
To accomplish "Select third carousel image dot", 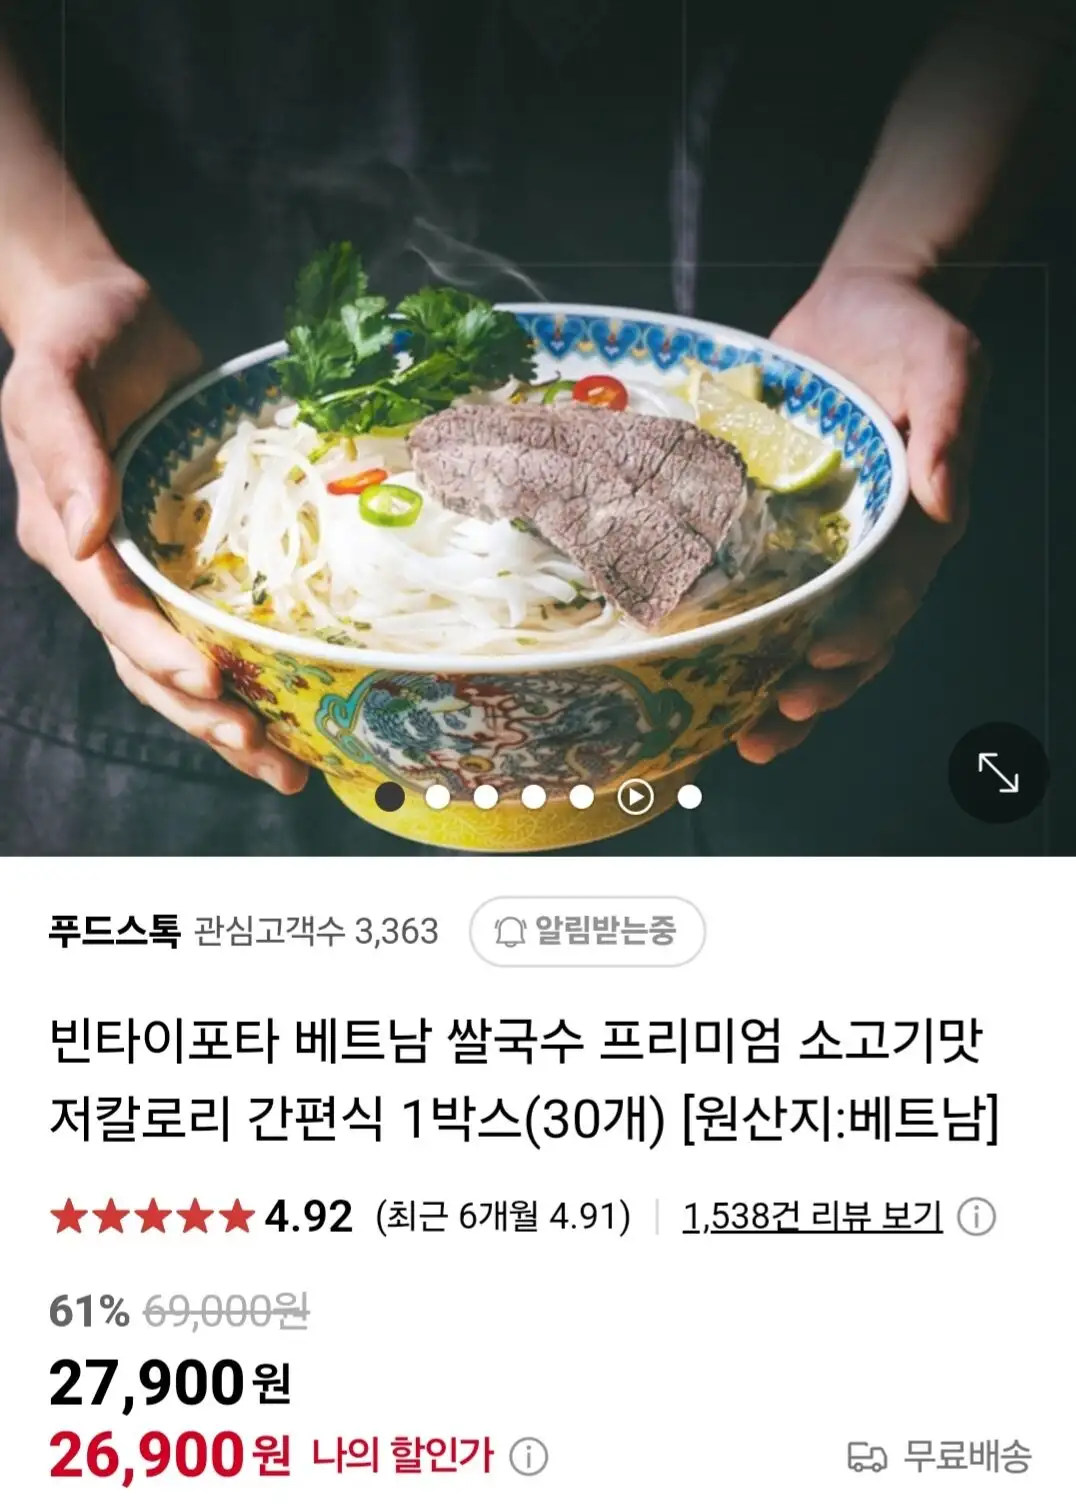I will [486, 797].
